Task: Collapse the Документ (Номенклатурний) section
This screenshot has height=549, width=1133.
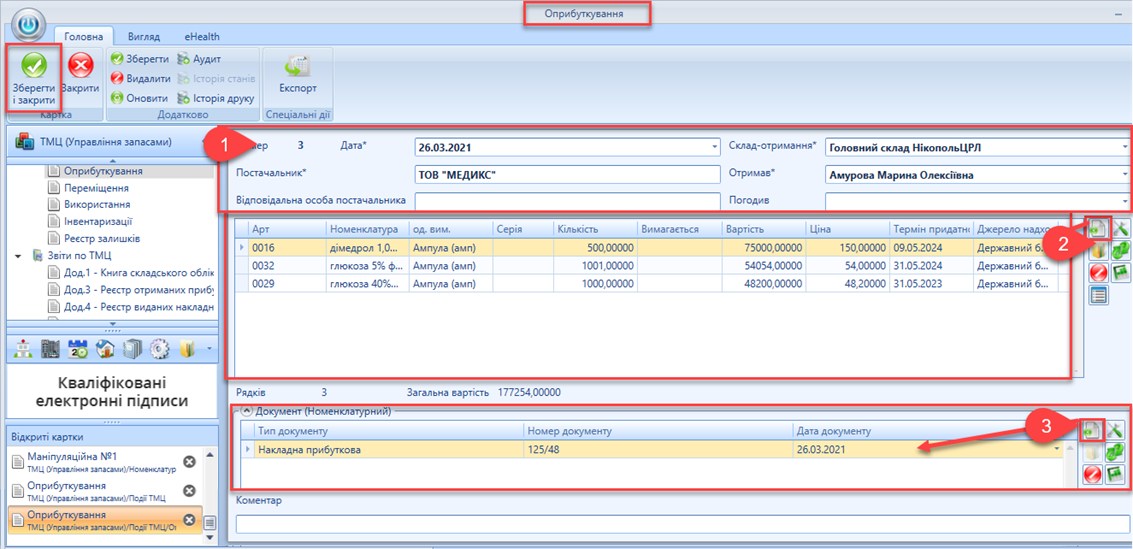Action: 249,412
